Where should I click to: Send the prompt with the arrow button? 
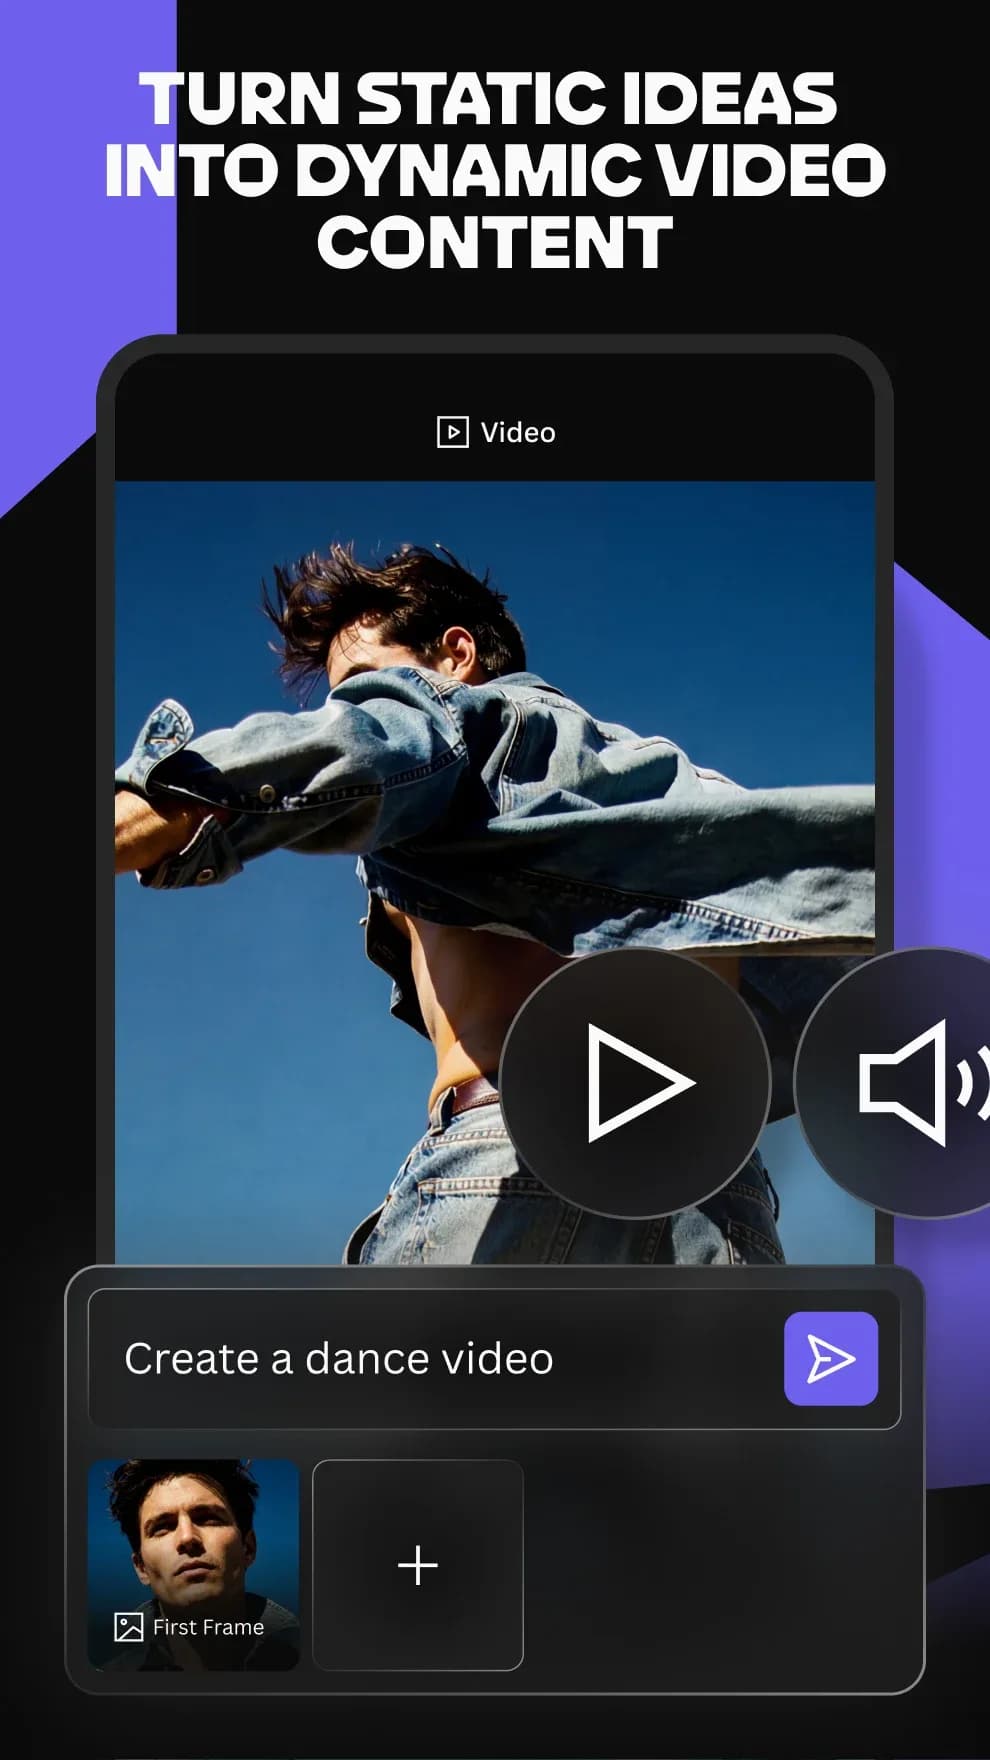(x=831, y=1359)
